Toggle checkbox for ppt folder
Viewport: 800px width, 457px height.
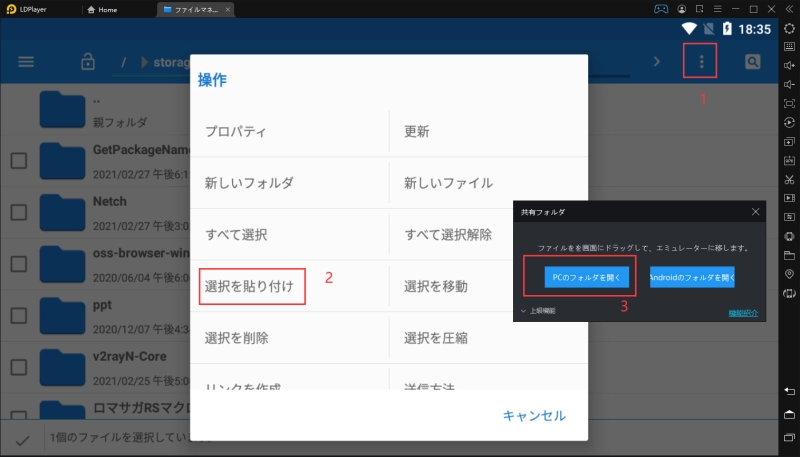point(19,315)
